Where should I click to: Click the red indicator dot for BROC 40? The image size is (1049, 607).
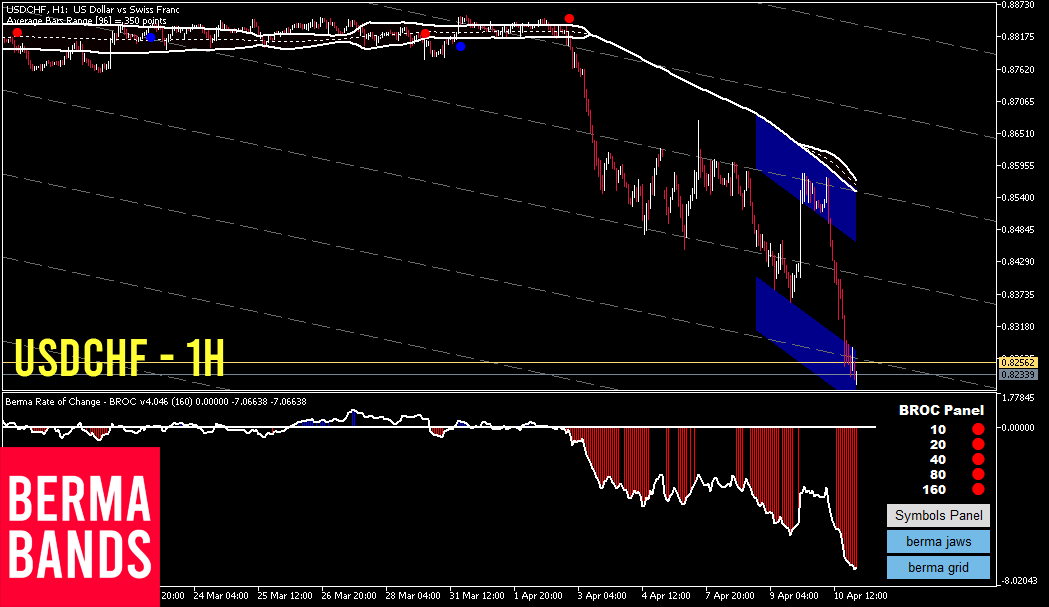978,459
